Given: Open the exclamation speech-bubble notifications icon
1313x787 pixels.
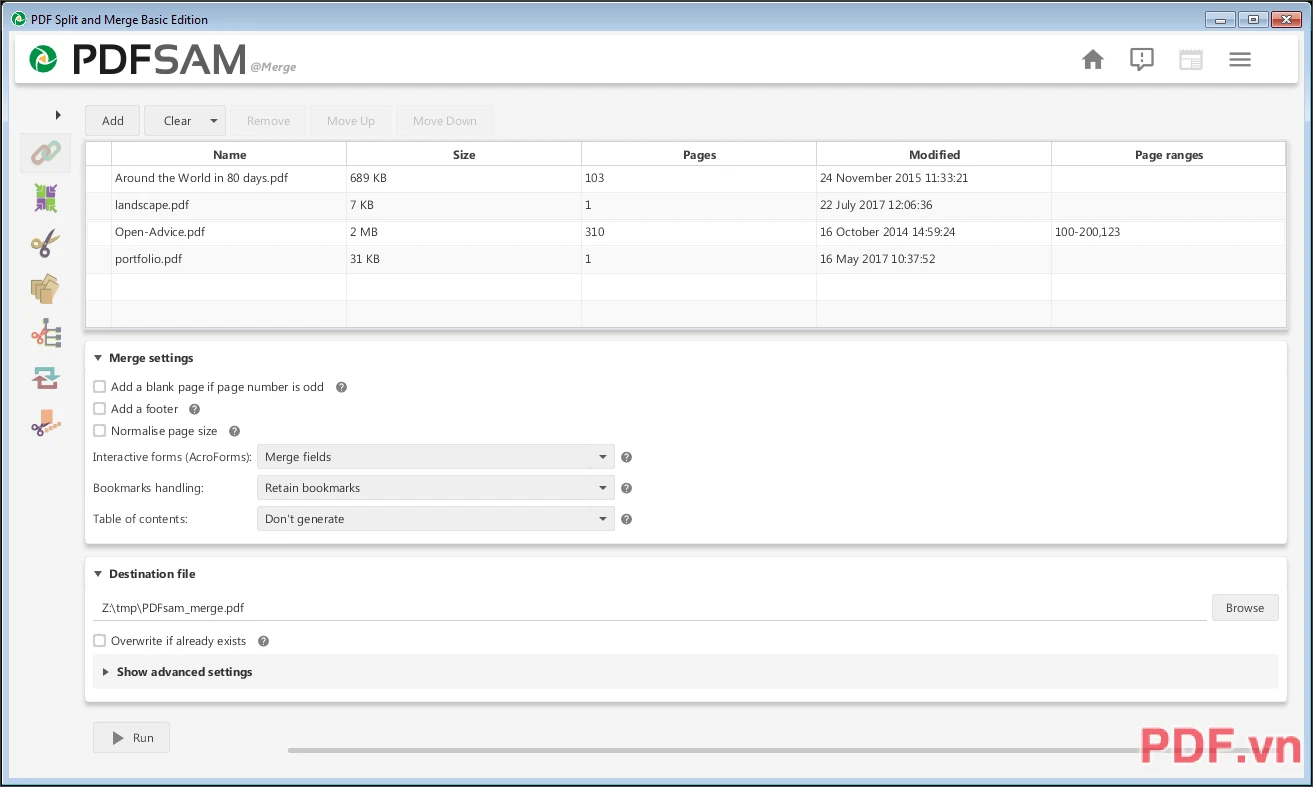Looking at the screenshot, I should point(1142,60).
